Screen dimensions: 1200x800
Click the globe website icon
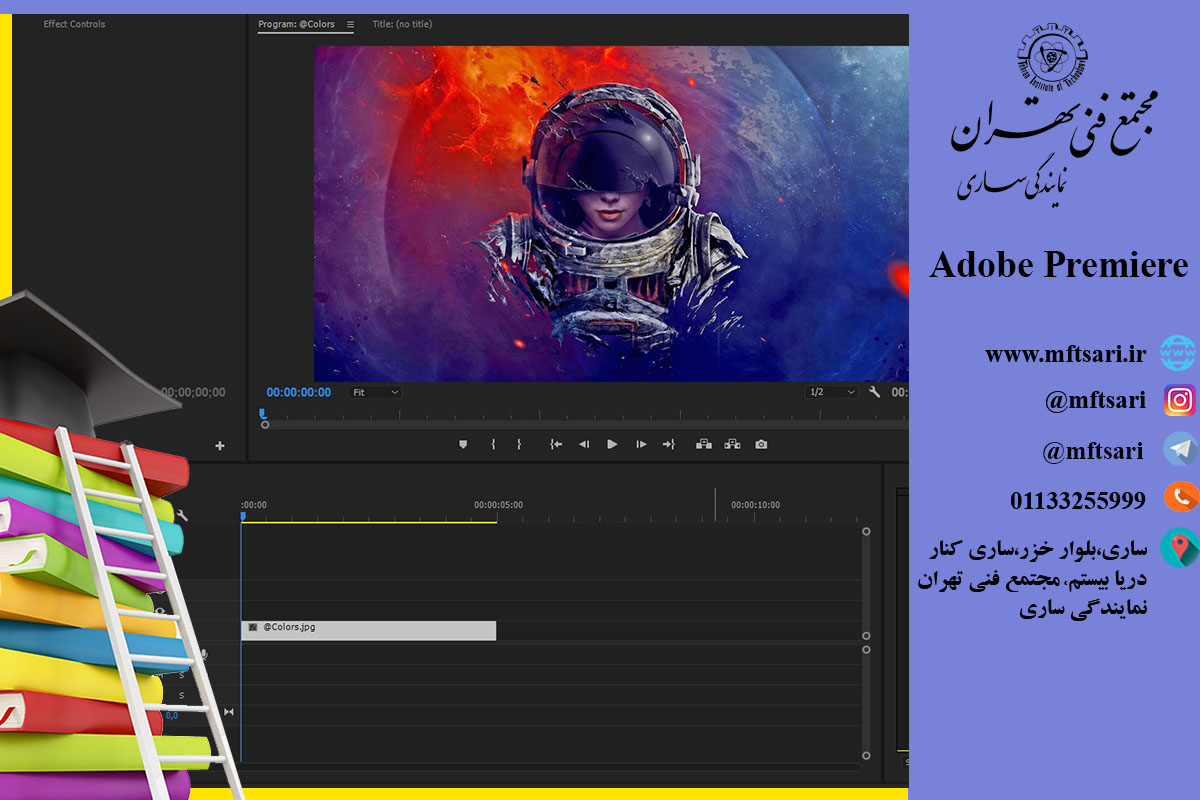click(x=1177, y=353)
